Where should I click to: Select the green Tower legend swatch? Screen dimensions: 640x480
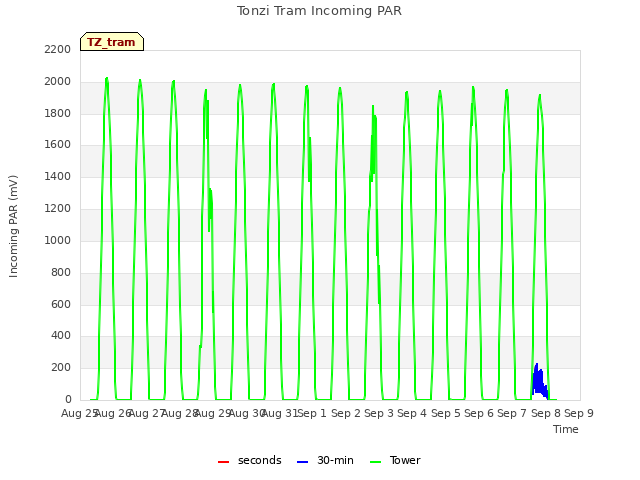[x=375, y=462]
